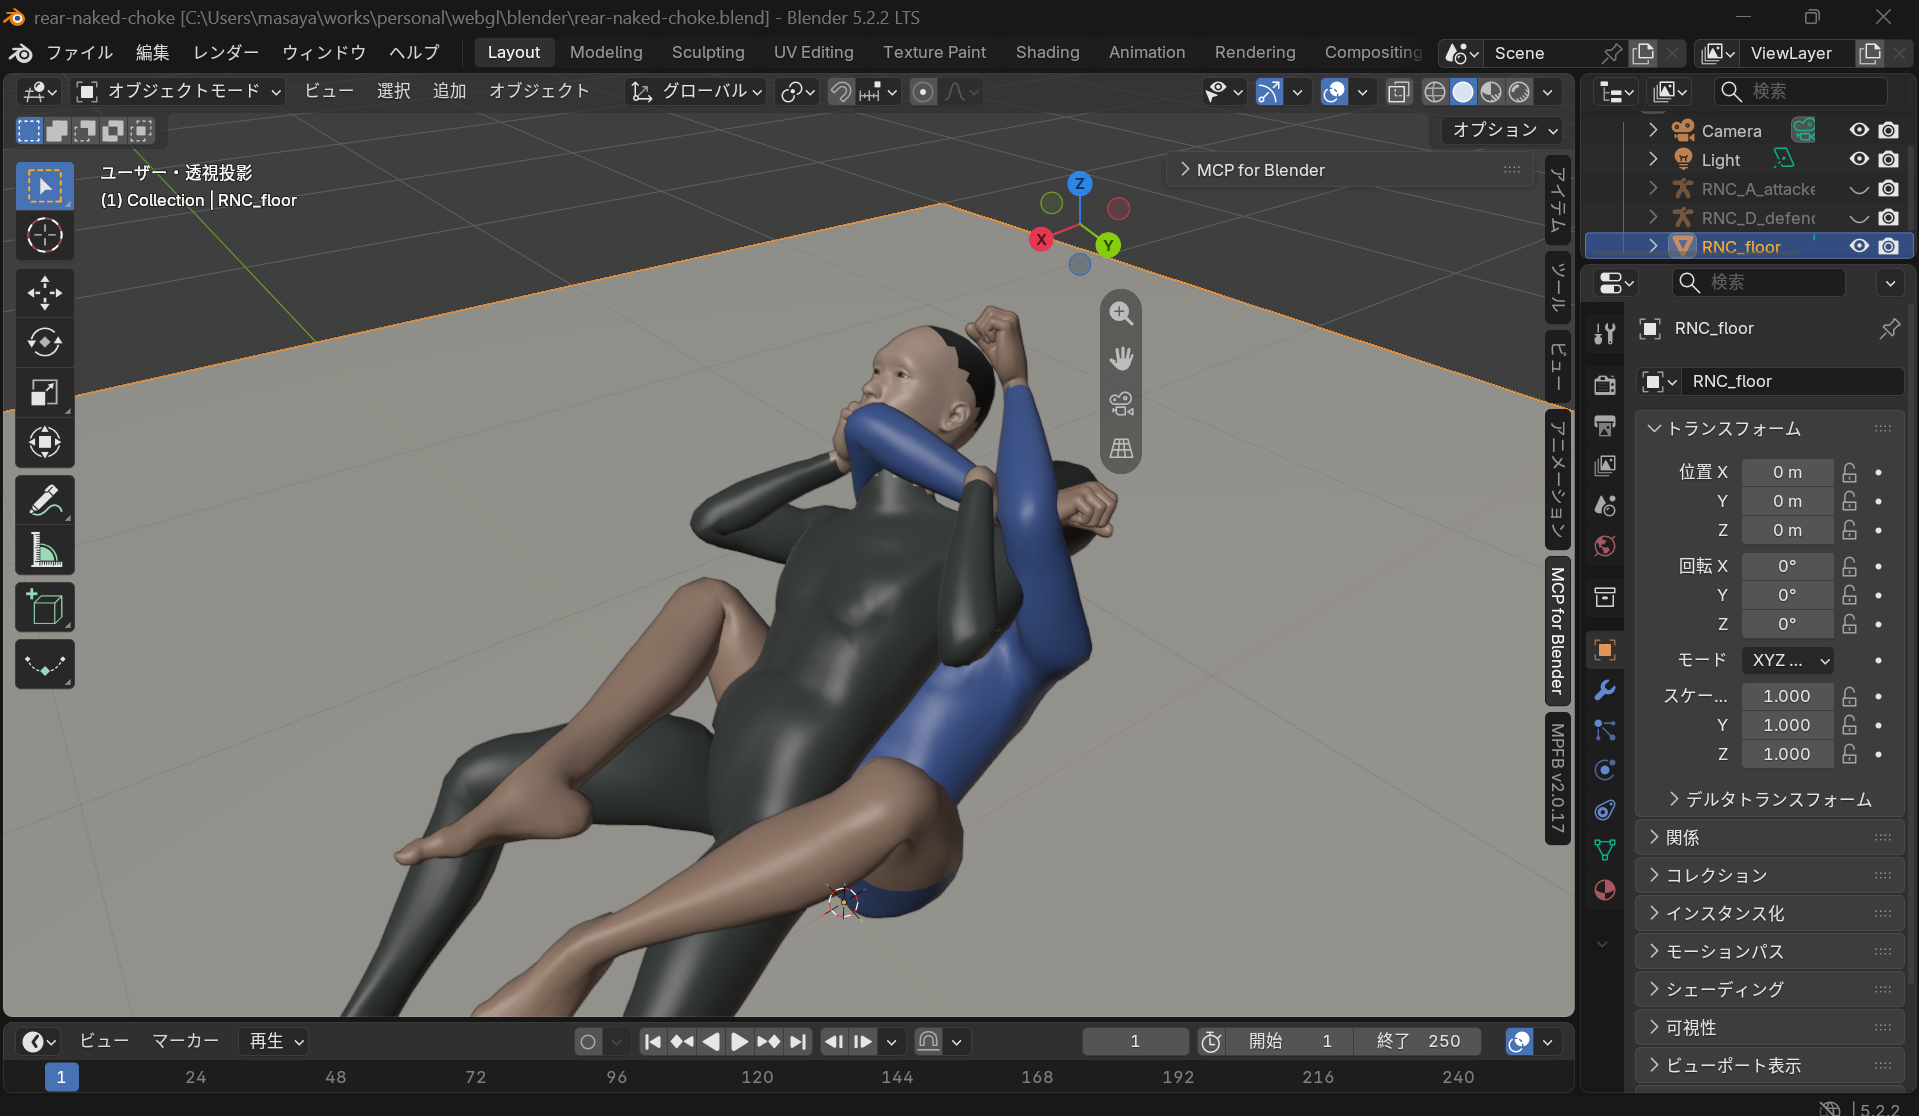Jump to the last frame
Image resolution: width=1919 pixels, height=1116 pixels.
(x=797, y=1042)
